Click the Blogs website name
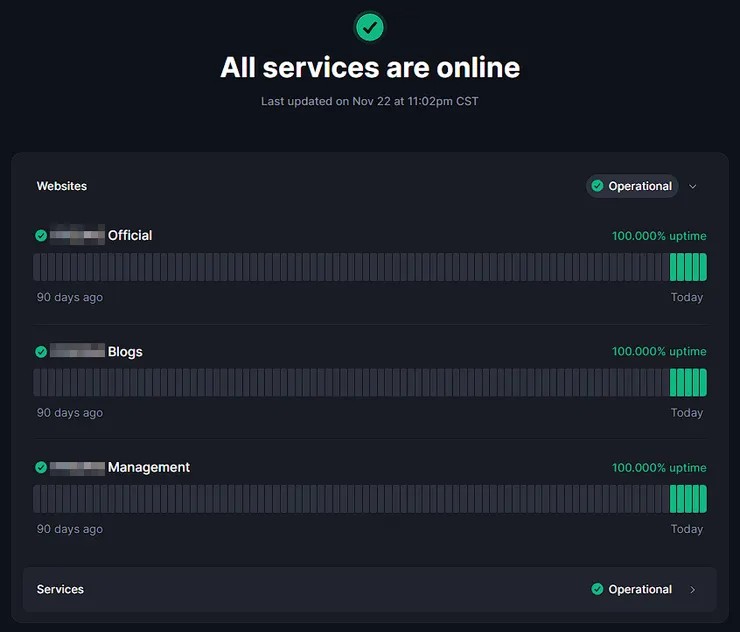This screenshot has width=740, height=632. point(125,352)
